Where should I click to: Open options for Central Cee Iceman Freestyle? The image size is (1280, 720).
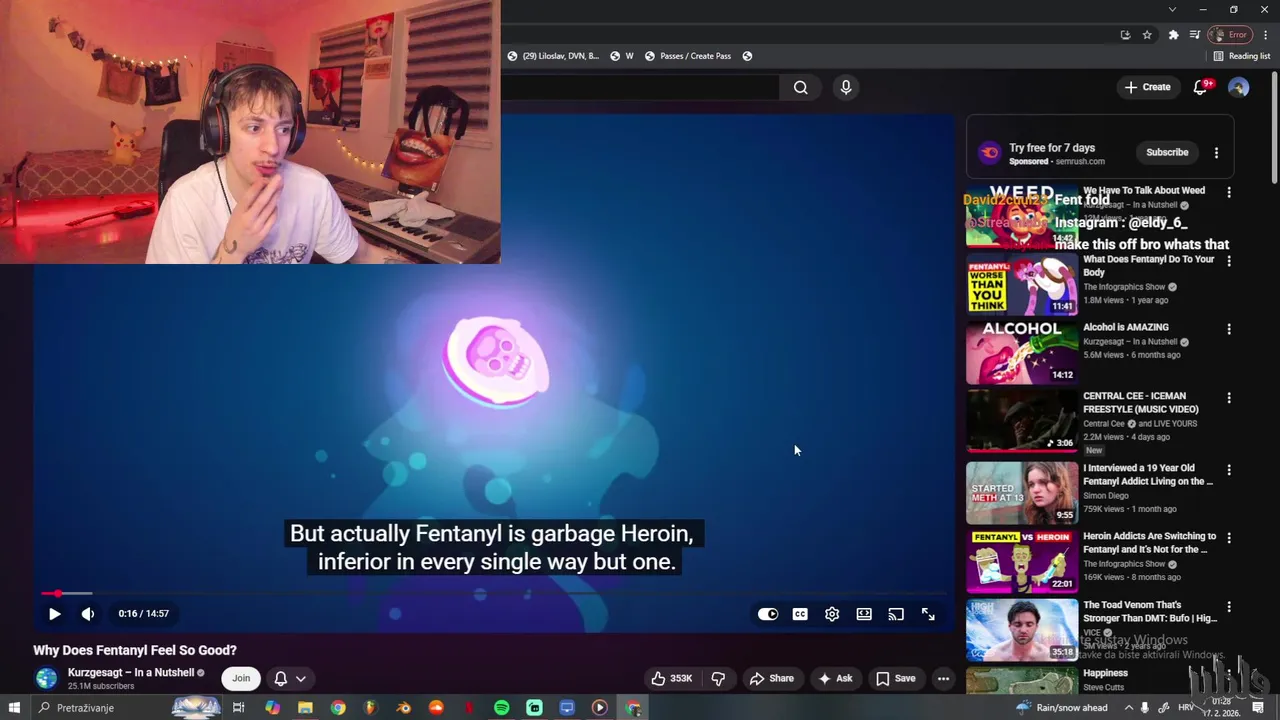[1229, 398]
